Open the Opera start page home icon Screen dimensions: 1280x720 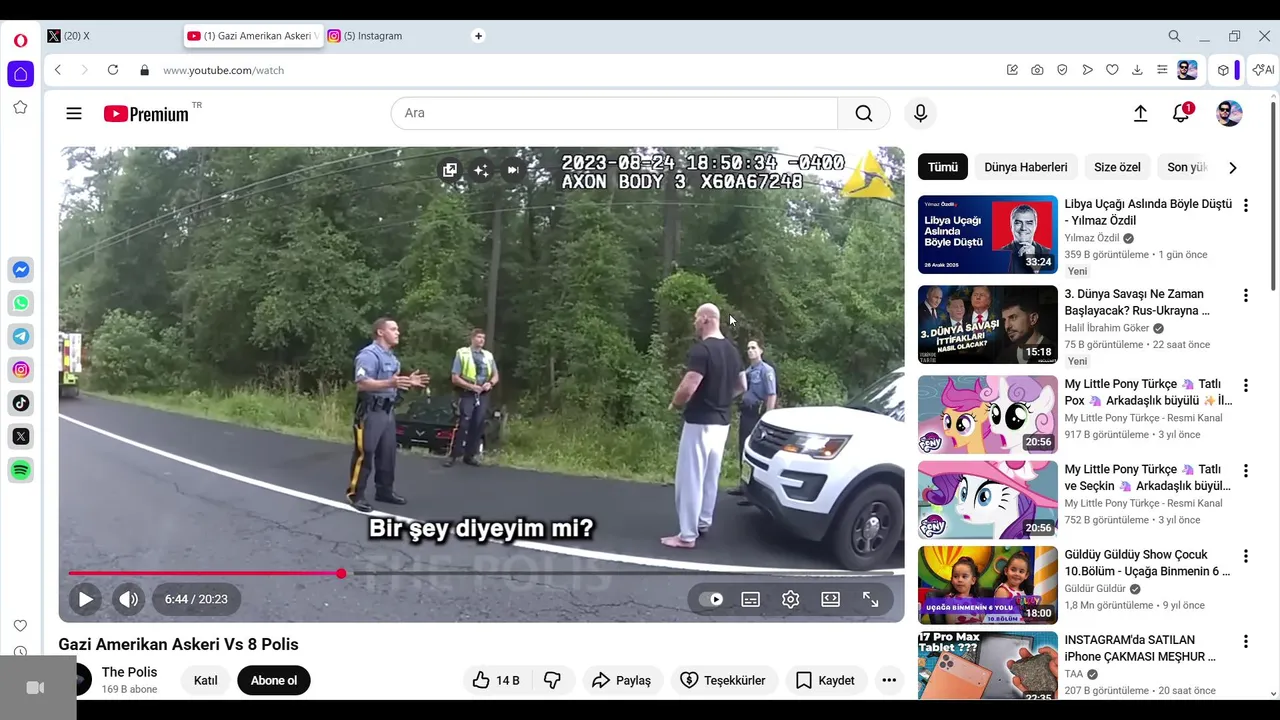[21, 74]
